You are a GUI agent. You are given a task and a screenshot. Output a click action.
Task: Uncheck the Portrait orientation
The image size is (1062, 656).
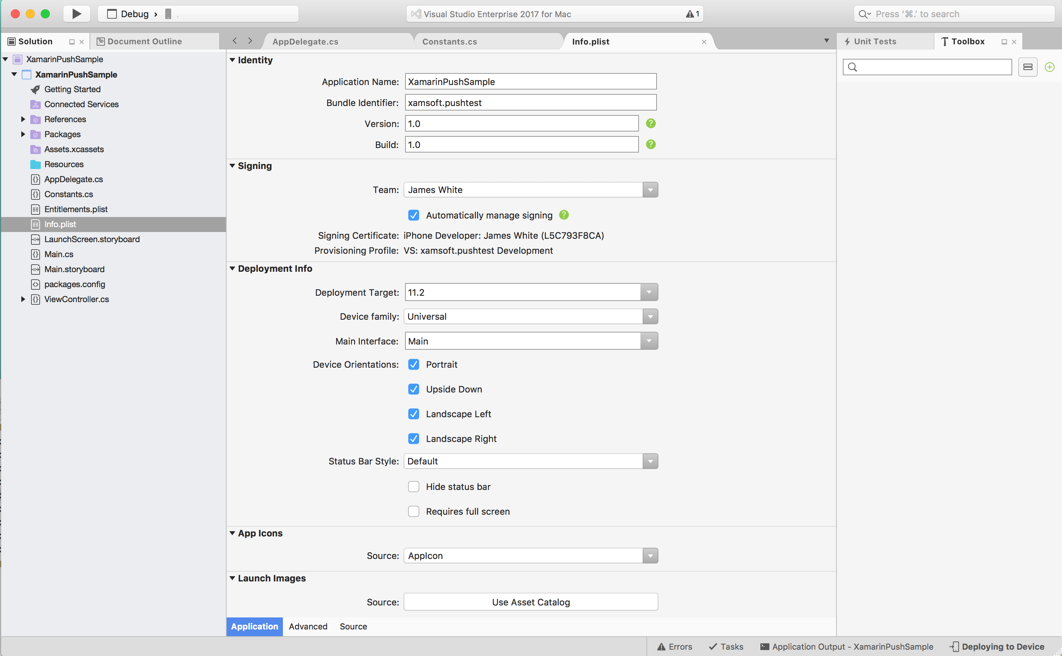click(x=413, y=364)
